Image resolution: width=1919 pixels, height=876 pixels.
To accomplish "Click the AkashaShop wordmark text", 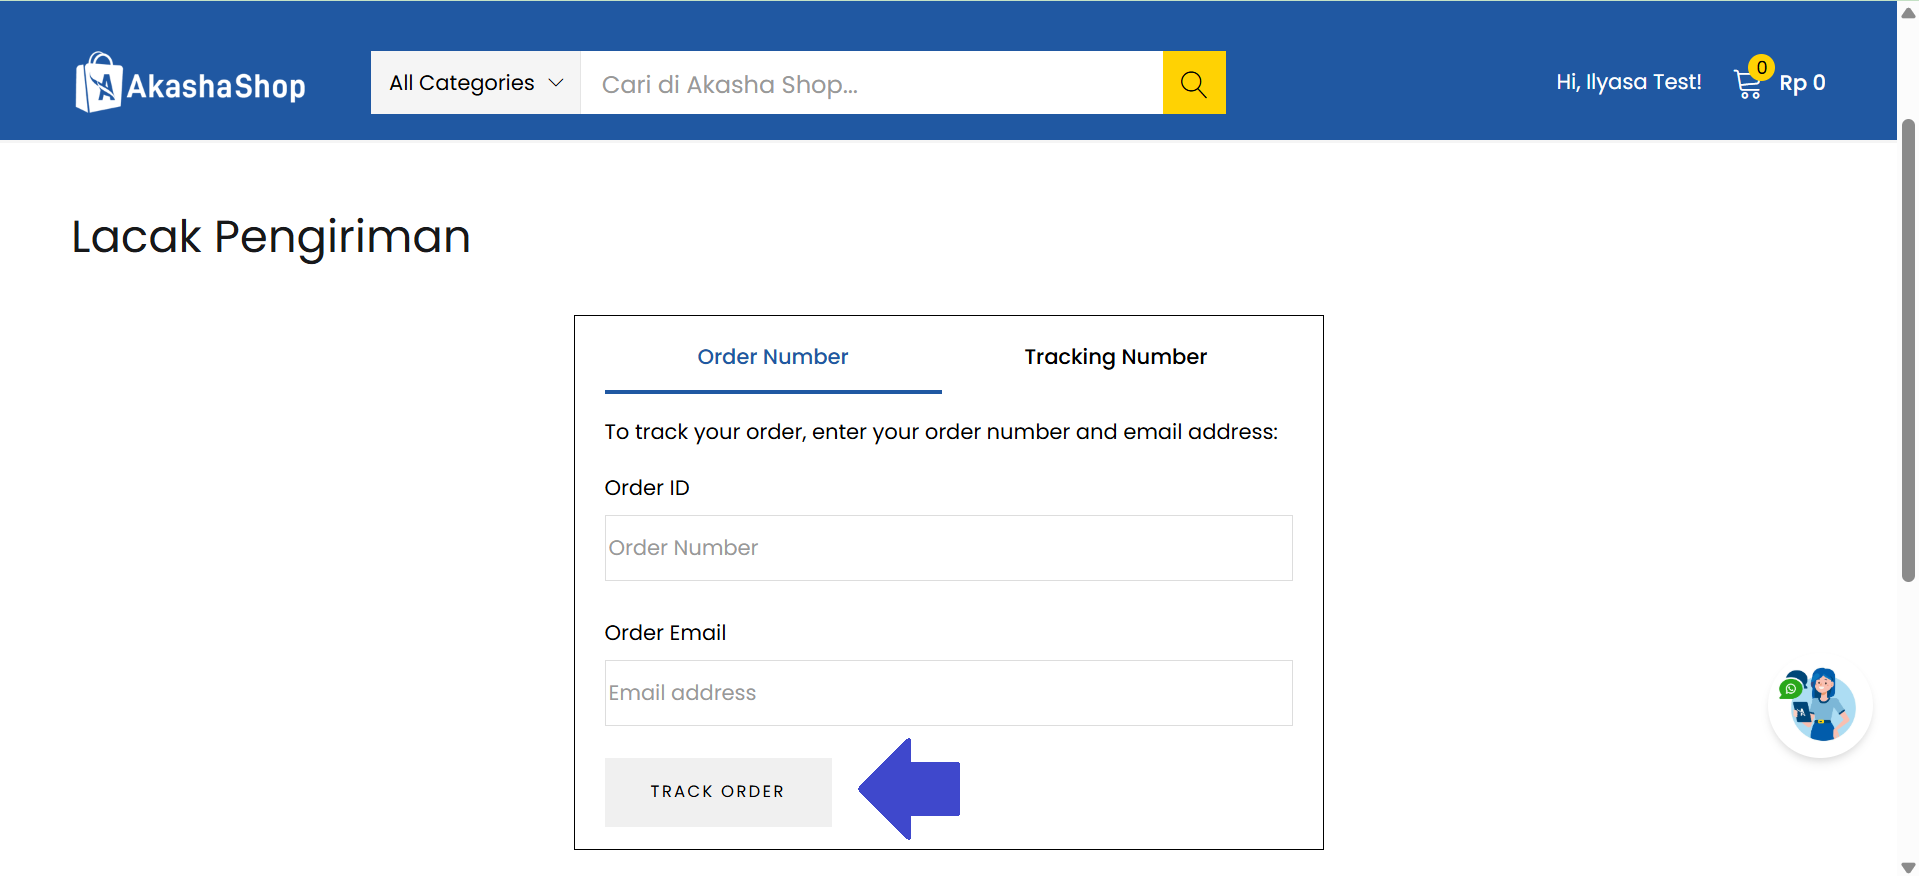I will tap(216, 87).
